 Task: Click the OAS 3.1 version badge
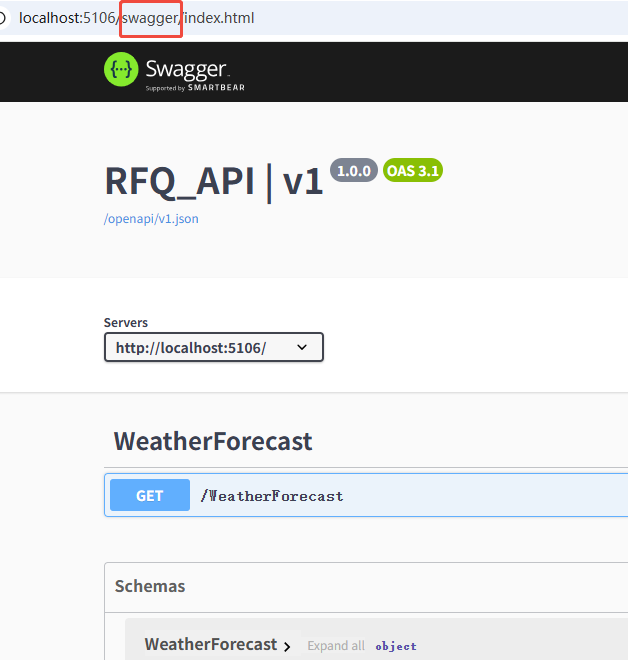(413, 170)
